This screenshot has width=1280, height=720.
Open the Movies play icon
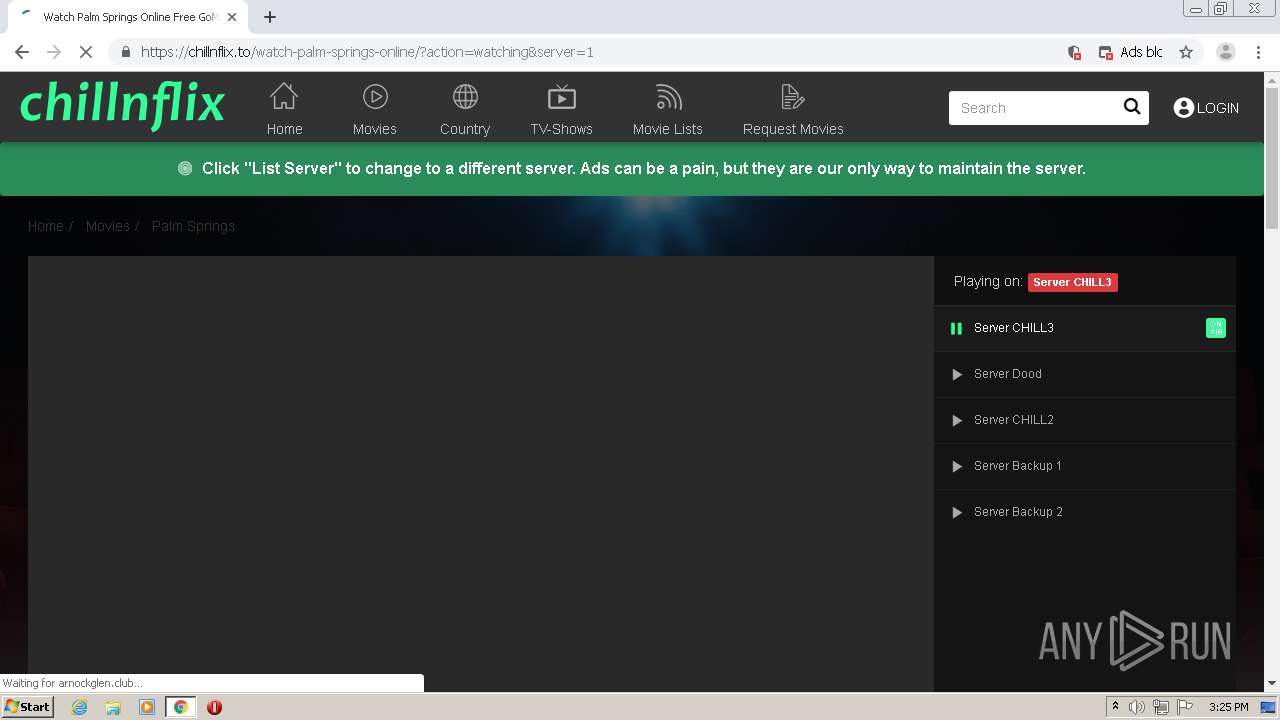click(x=375, y=97)
